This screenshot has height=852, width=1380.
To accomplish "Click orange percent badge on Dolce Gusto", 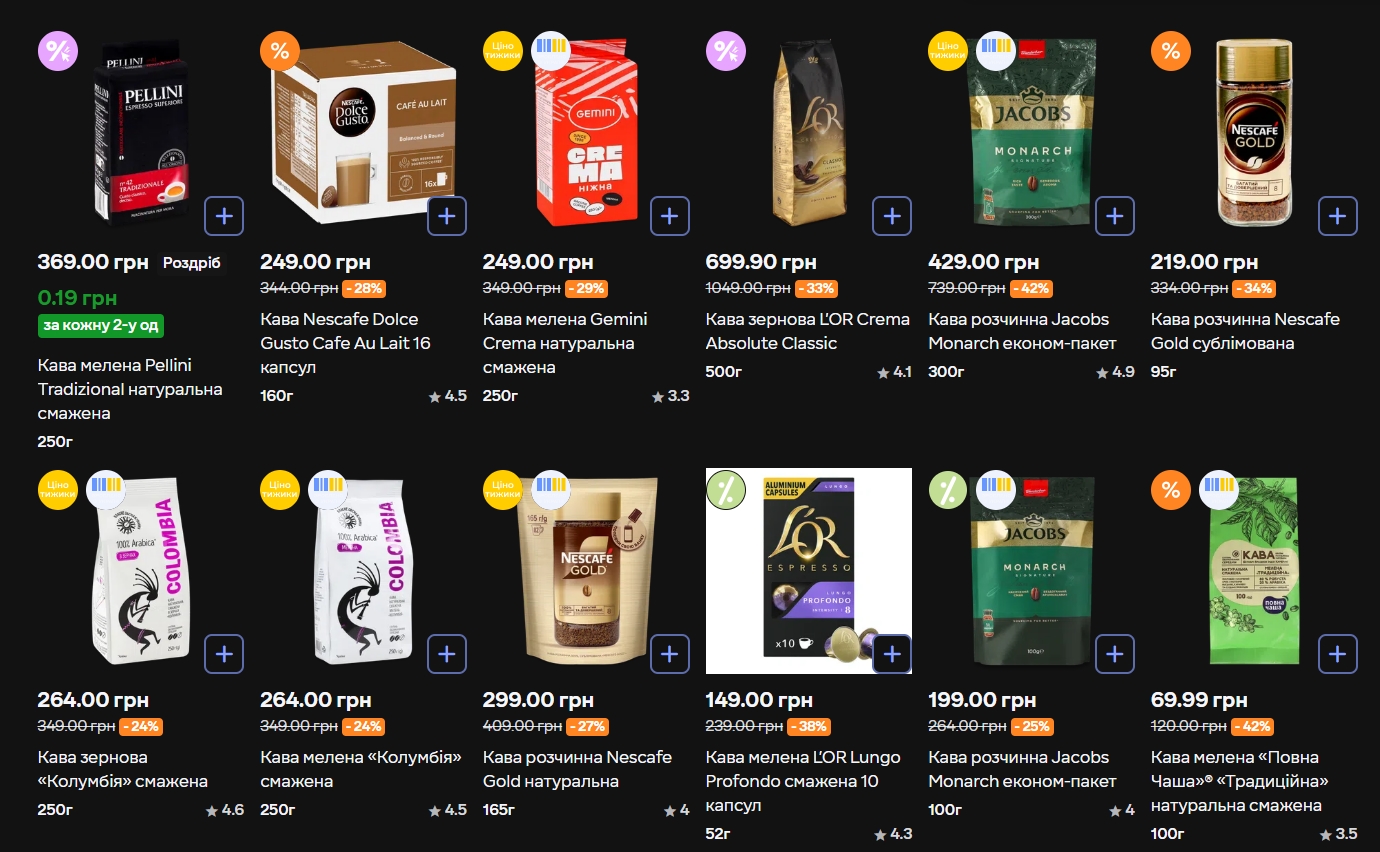I will pyautogui.click(x=280, y=51).
